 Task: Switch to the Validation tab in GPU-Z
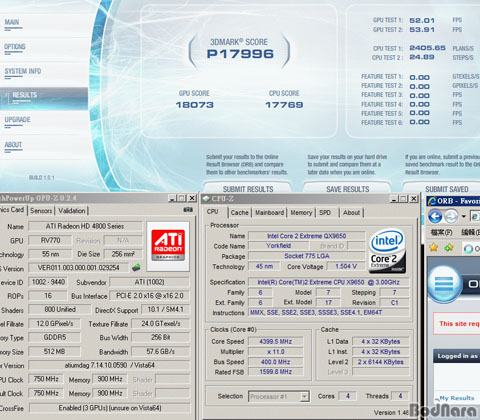pos(72,211)
